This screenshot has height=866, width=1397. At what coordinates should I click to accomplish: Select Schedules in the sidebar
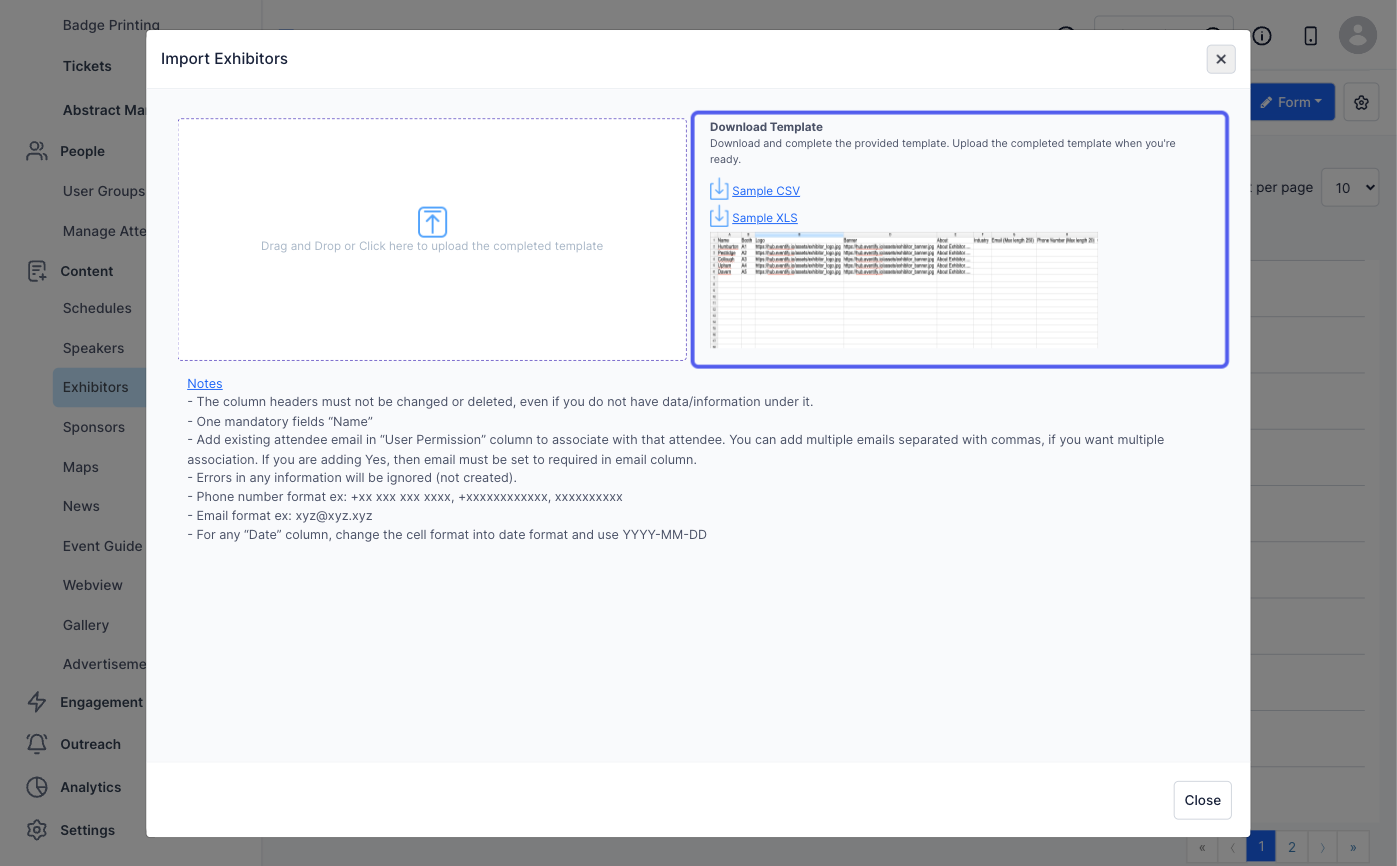pos(97,308)
